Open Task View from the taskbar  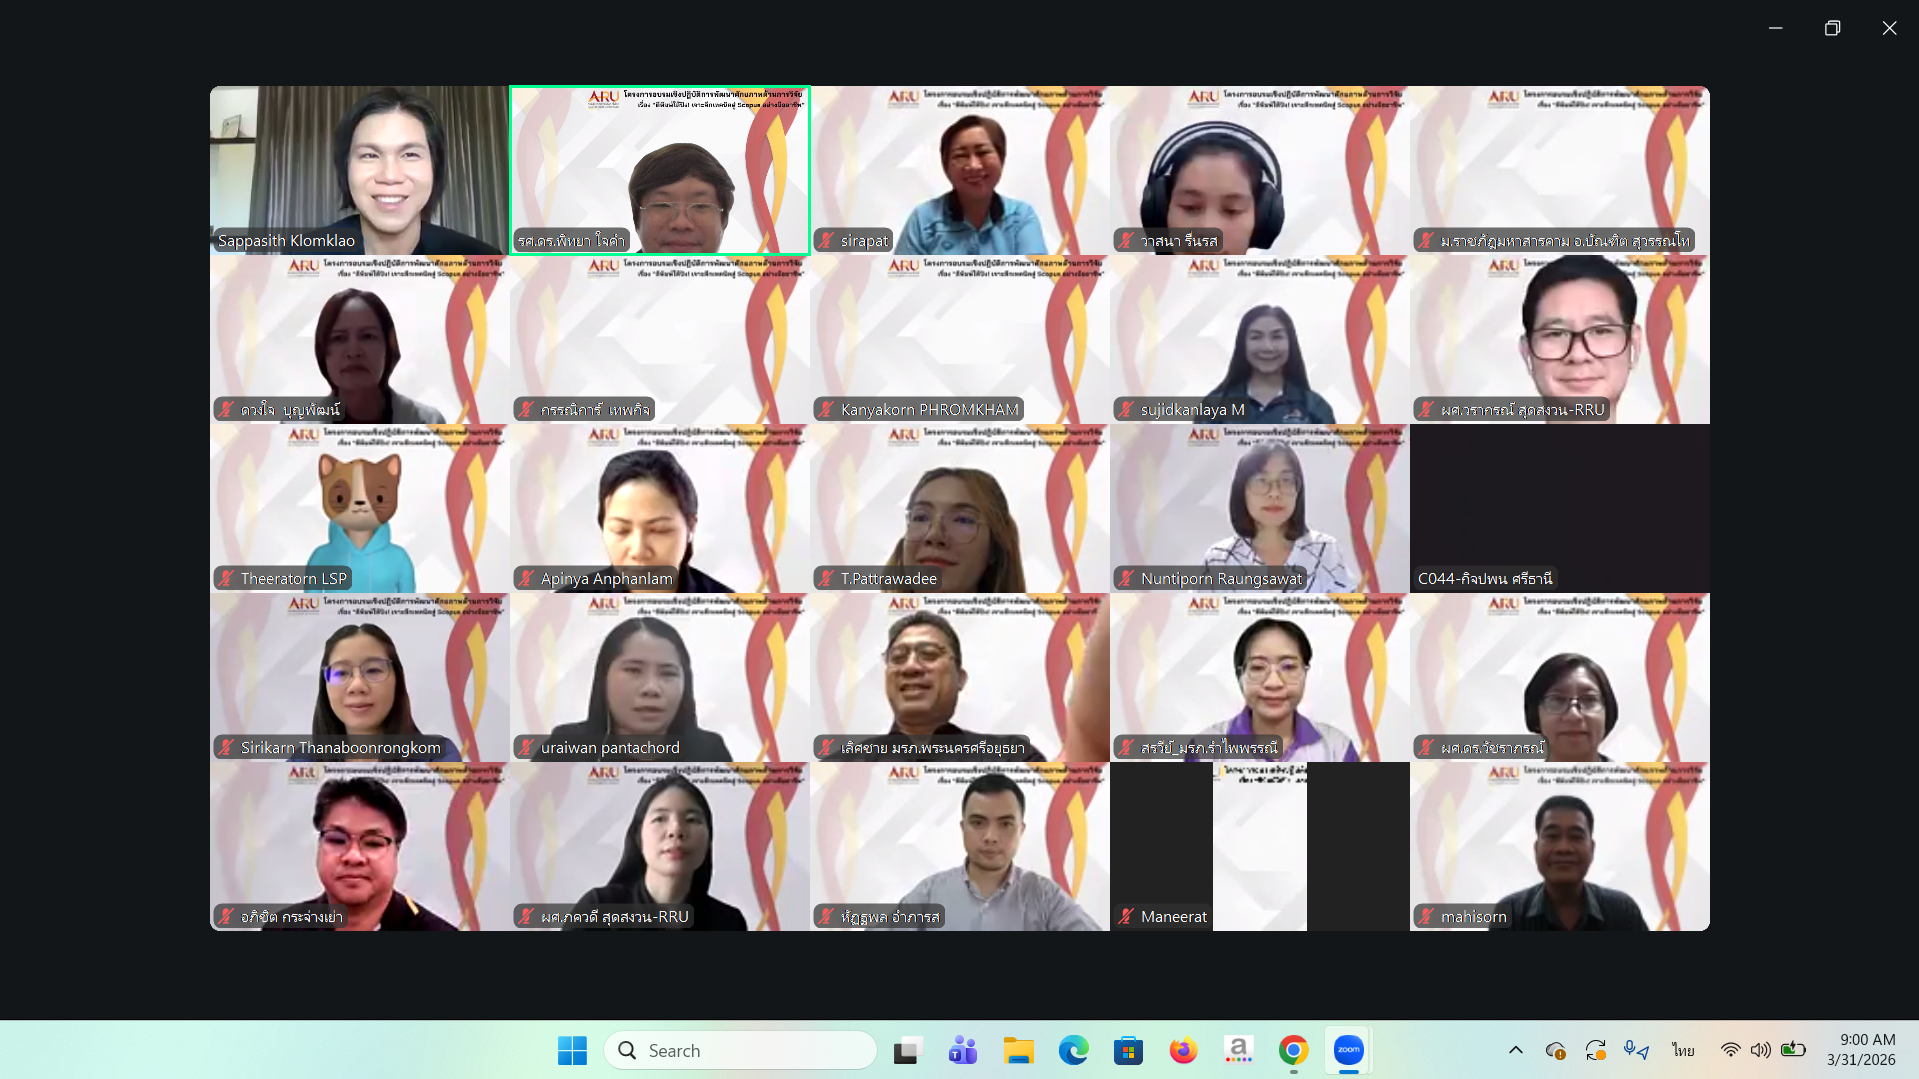(907, 1050)
